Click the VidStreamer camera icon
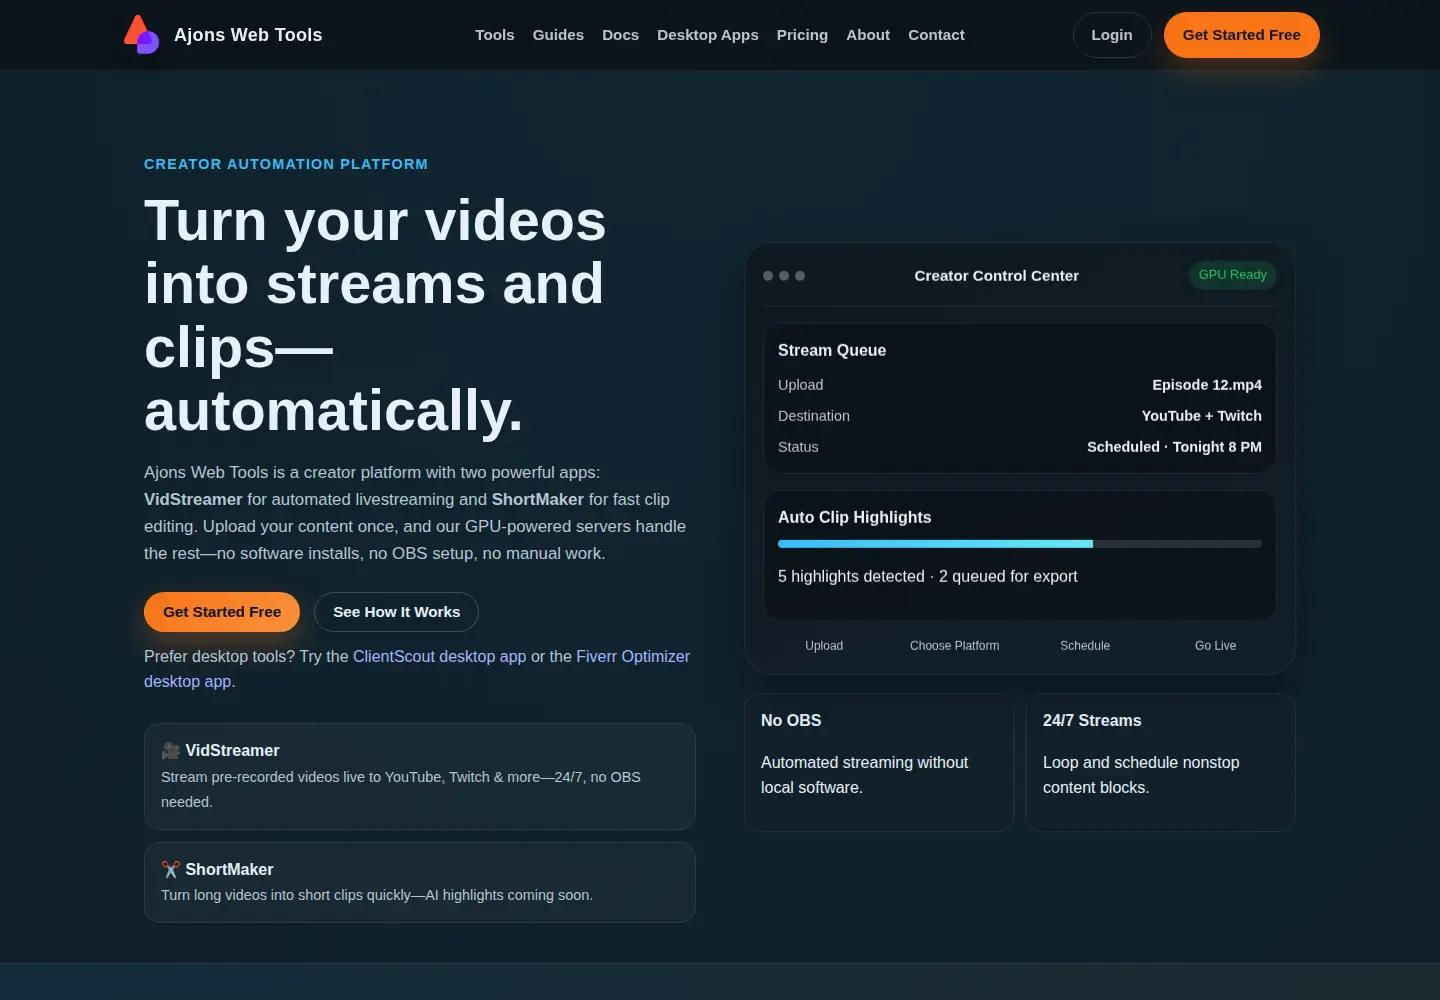The height and width of the screenshot is (1000, 1440). point(171,750)
